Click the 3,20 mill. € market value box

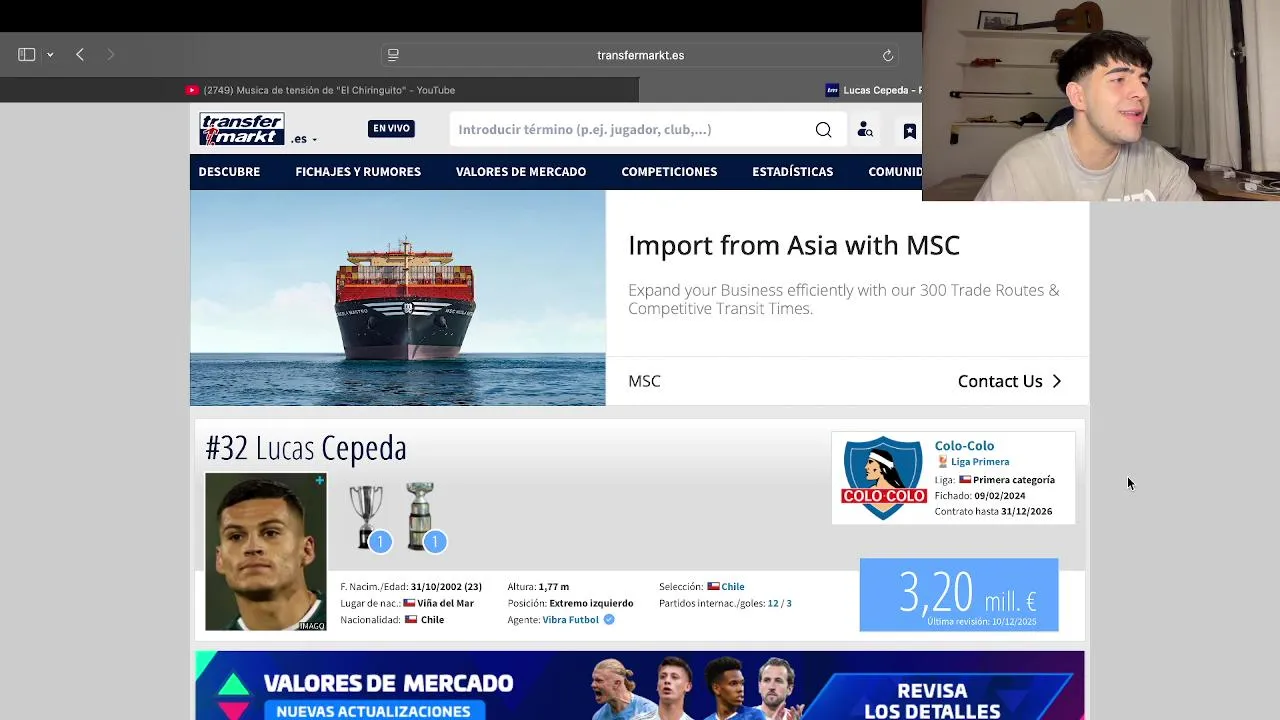pyautogui.click(x=959, y=595)
